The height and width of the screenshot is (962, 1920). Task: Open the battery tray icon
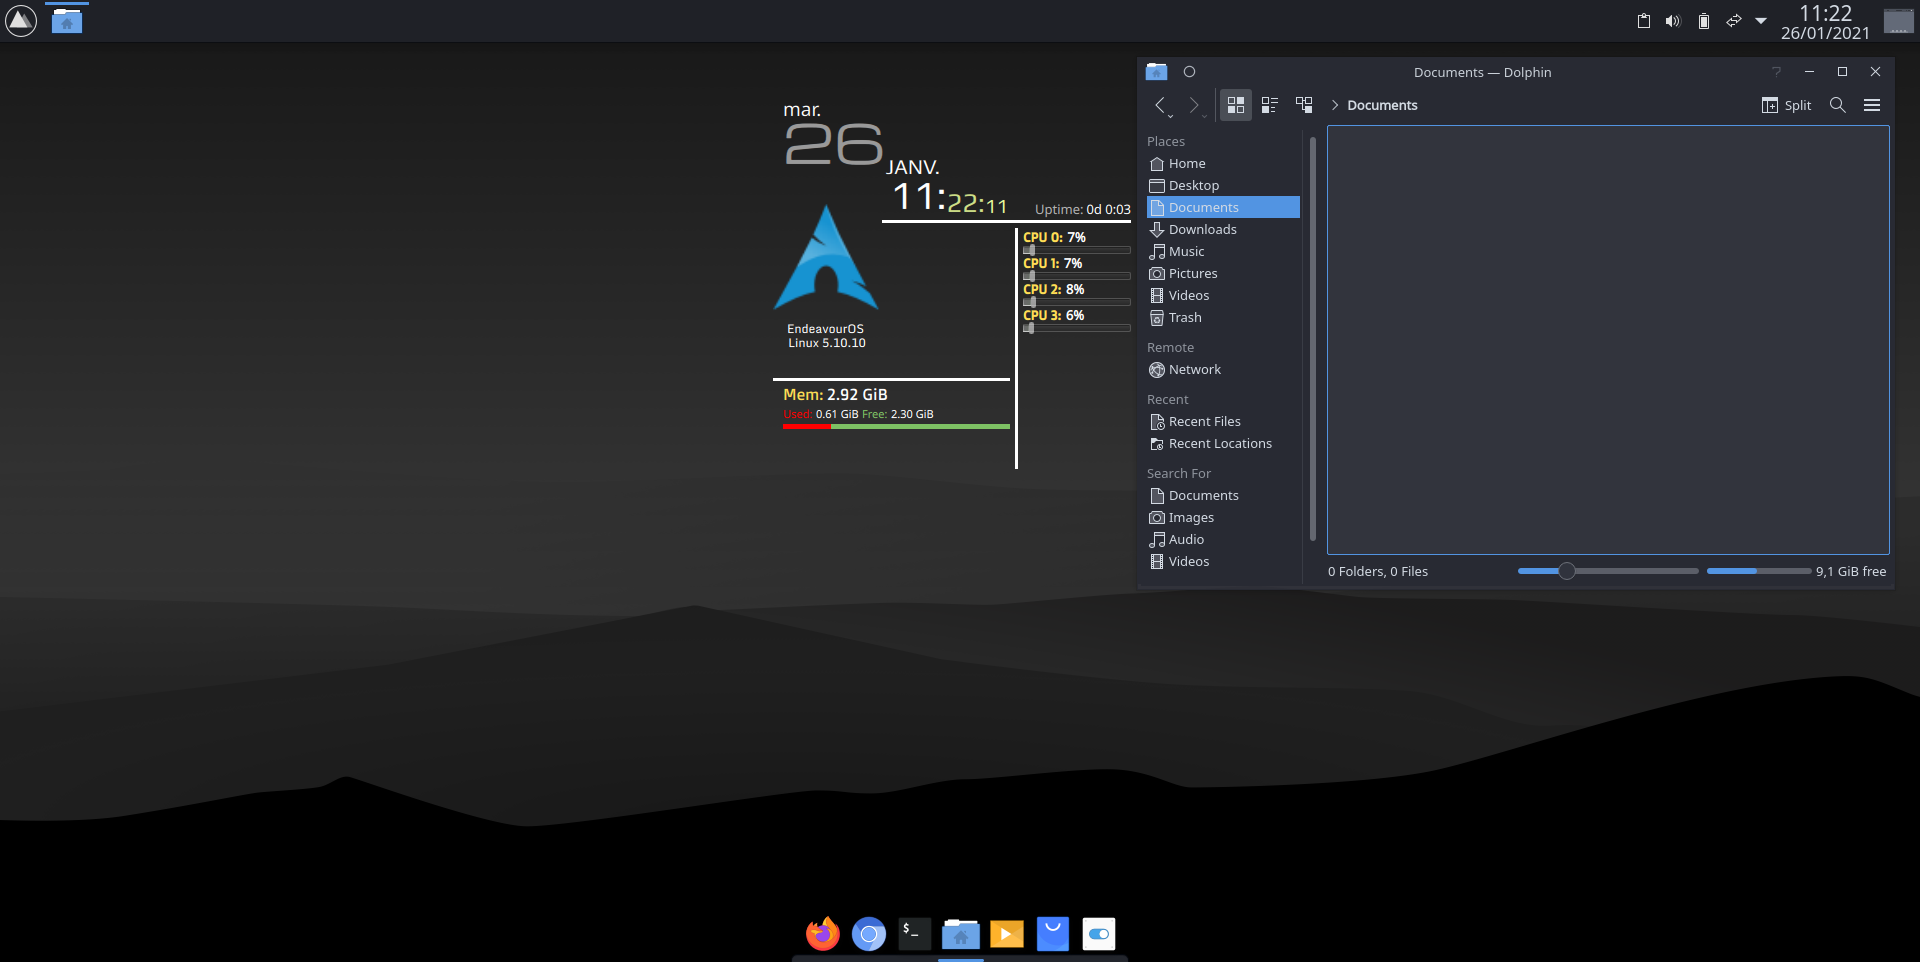click(x=1704, y=21)
